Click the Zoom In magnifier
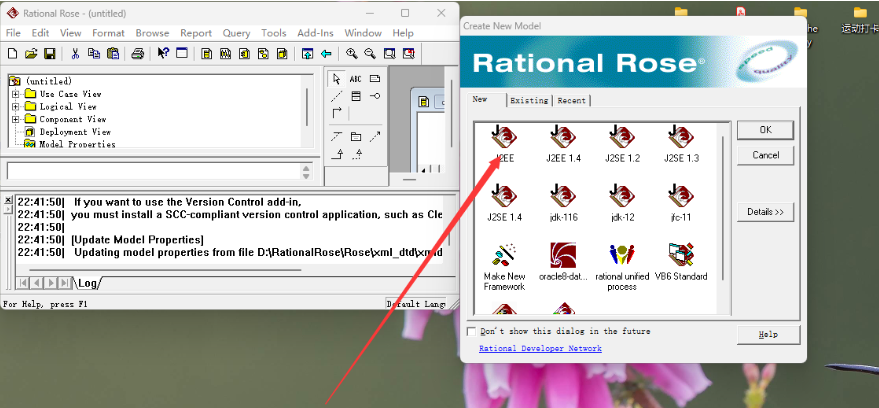This screenshot has width=879, height=408. coord(351,54)
